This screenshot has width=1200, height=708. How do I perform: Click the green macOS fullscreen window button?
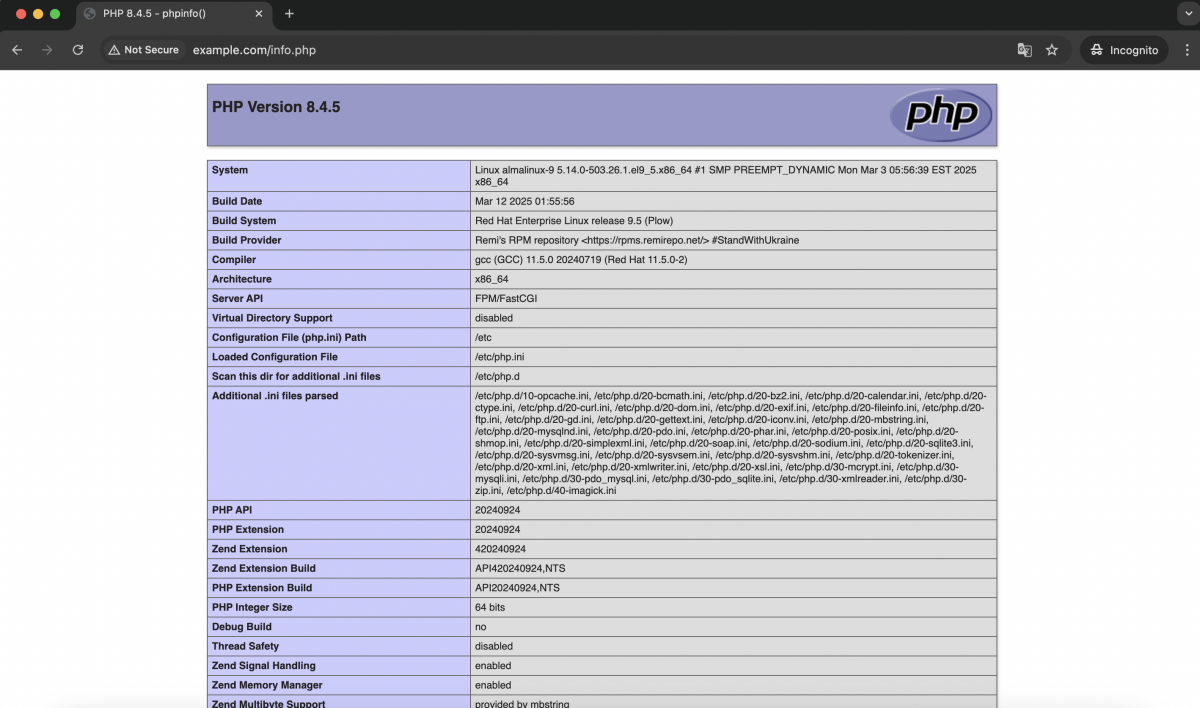[55, 14]
